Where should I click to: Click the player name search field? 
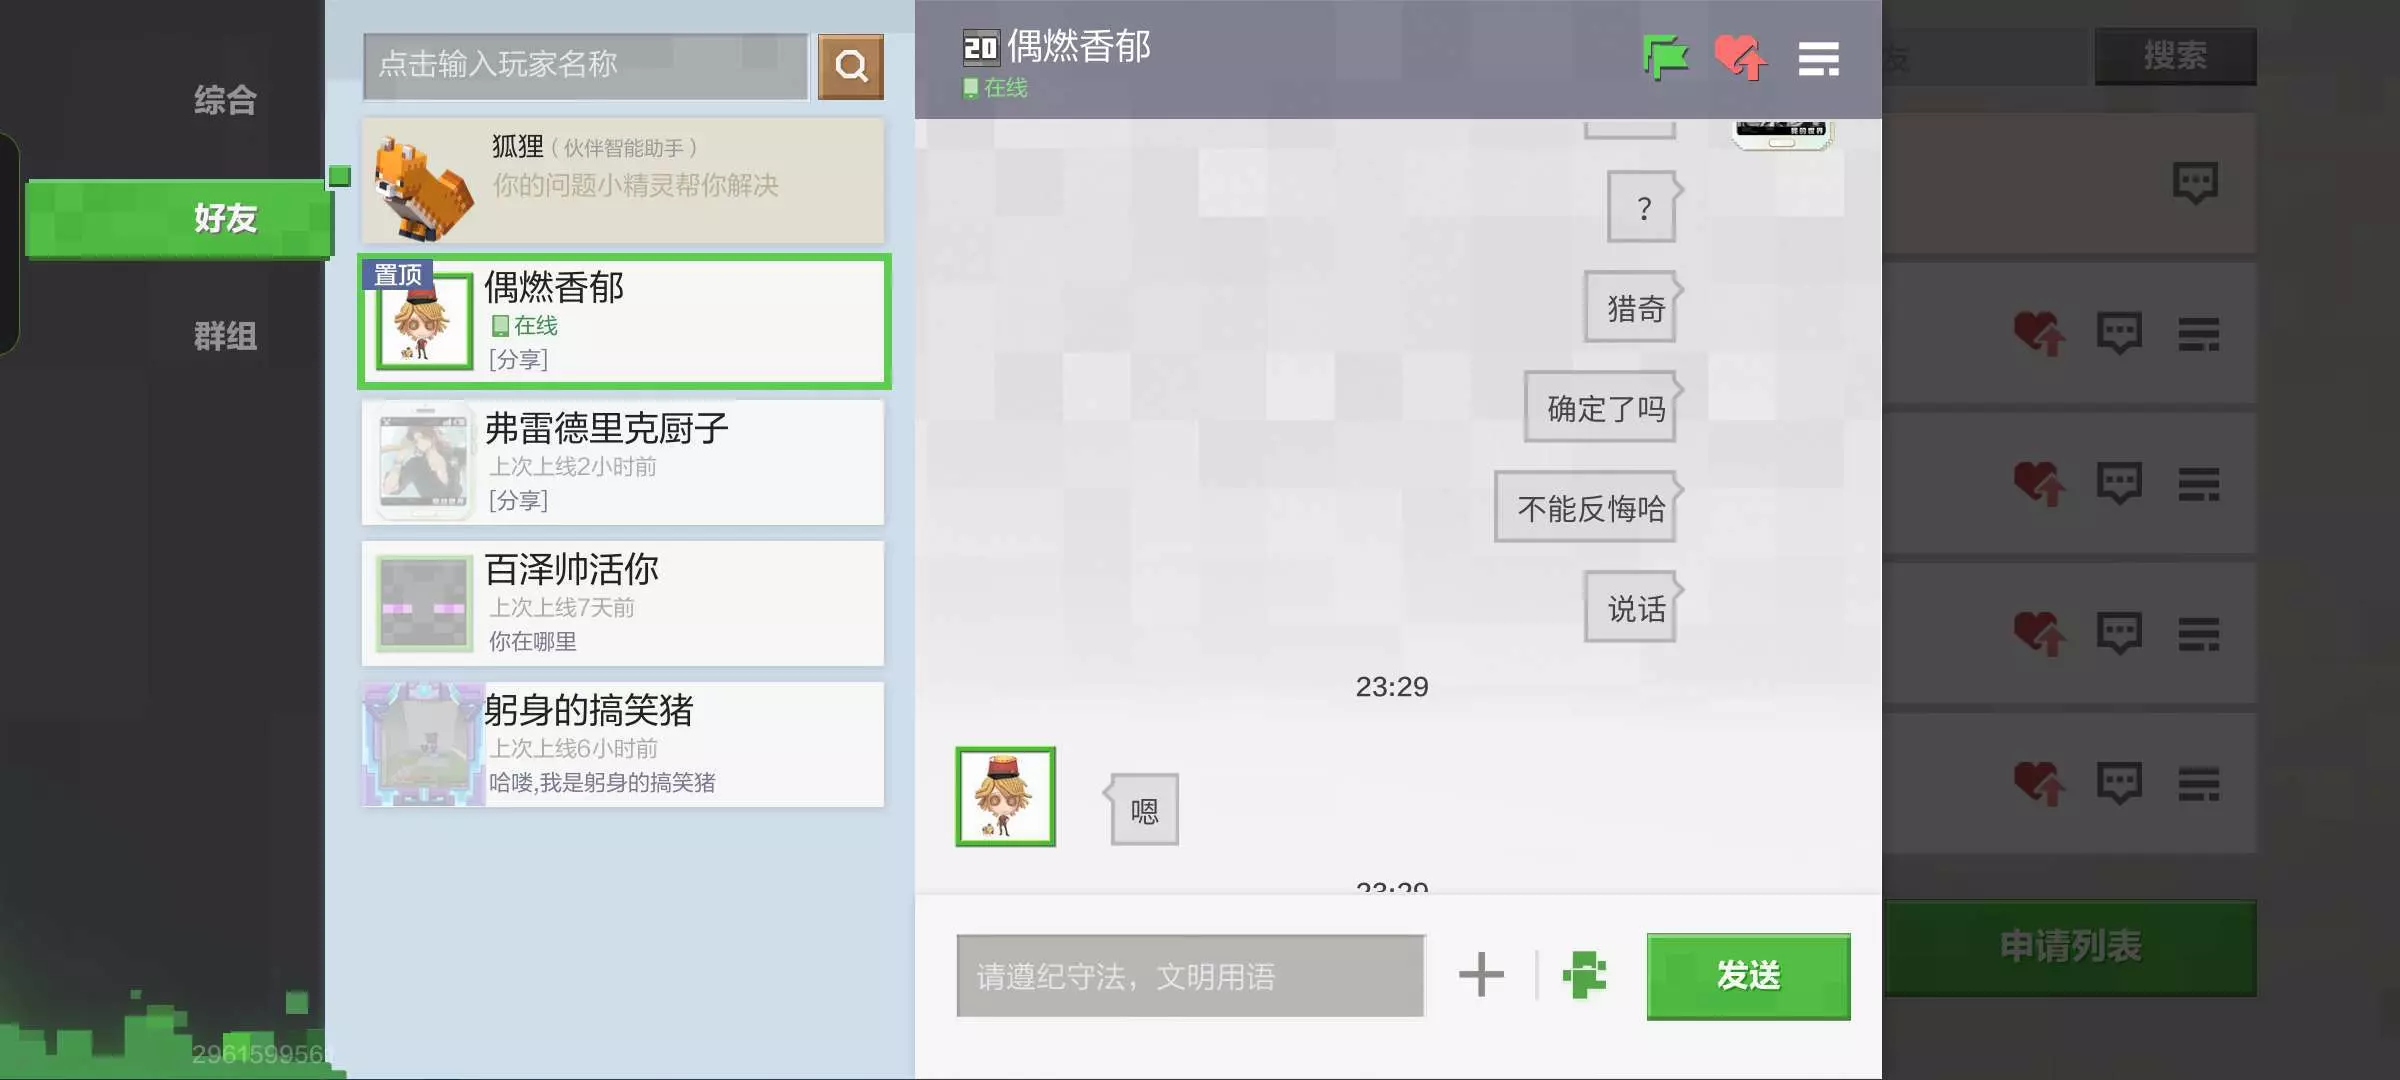pos(585,66)
